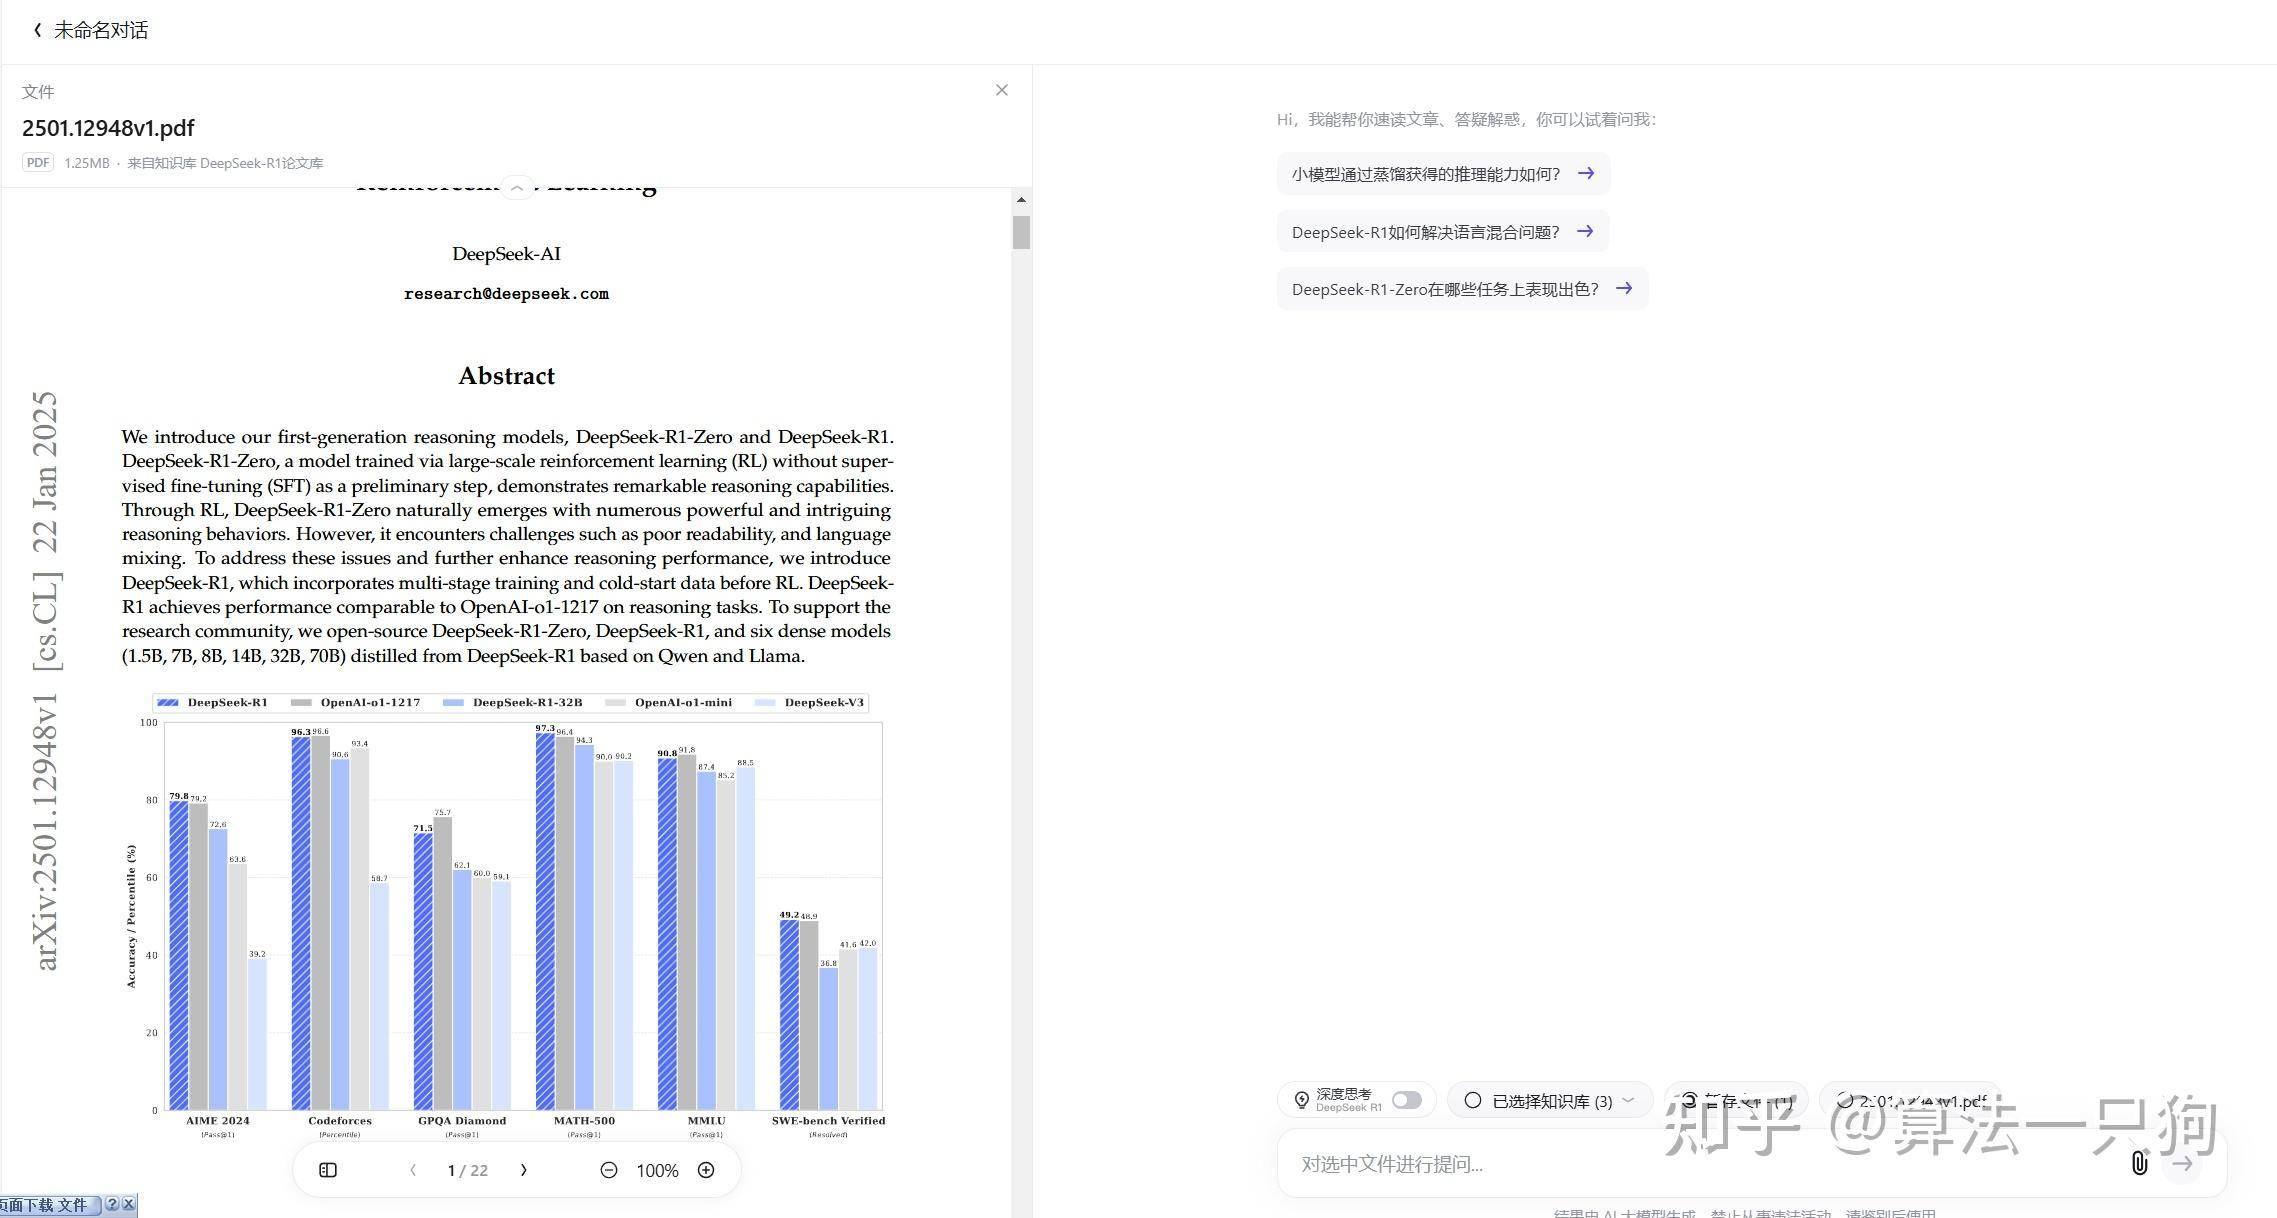Screen dimensions: 2277x1218
Task: Click the page number field 1 / 22
Action: 467,1170
